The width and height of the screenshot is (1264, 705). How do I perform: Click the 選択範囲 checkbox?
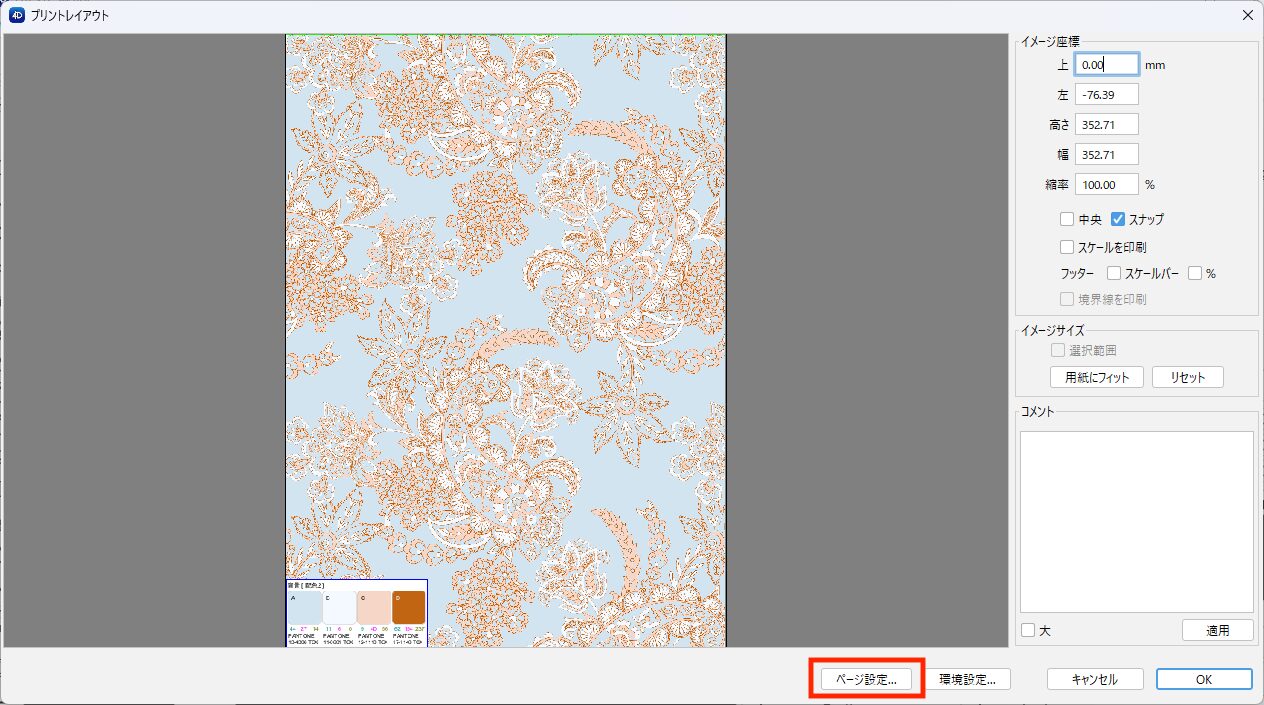(x=1058, y=351)
